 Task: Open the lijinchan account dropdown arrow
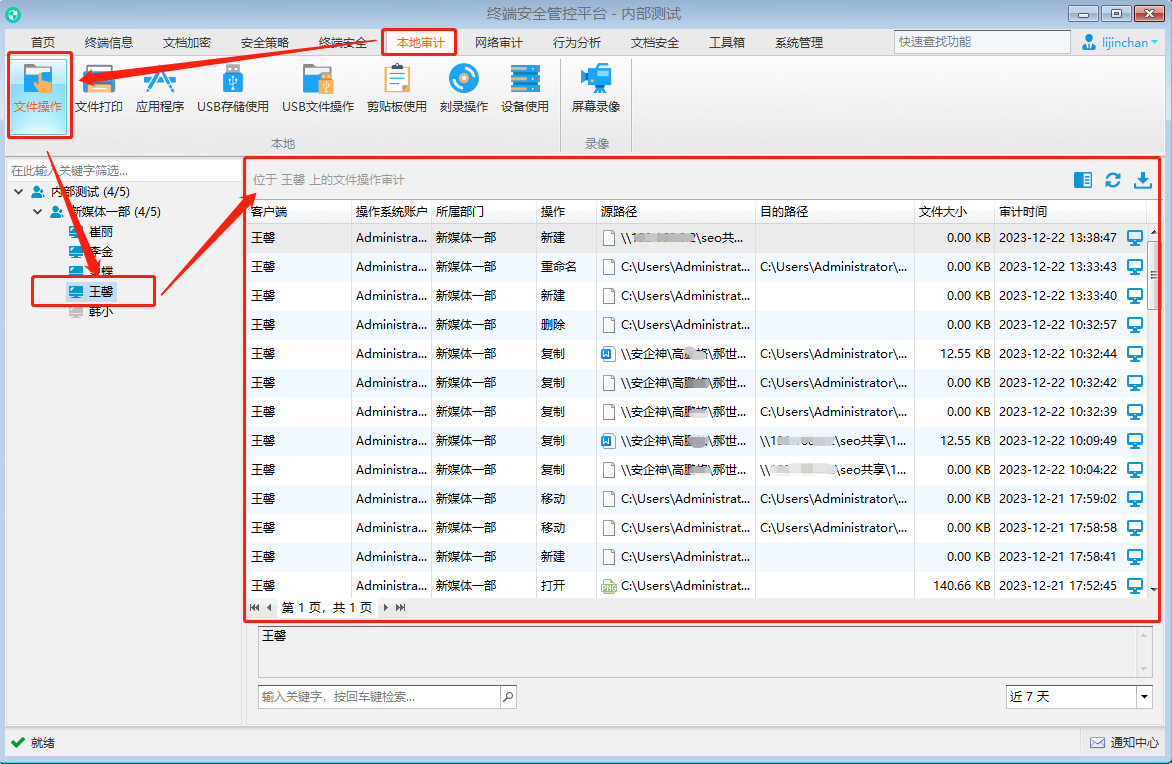coord(1155,43)
